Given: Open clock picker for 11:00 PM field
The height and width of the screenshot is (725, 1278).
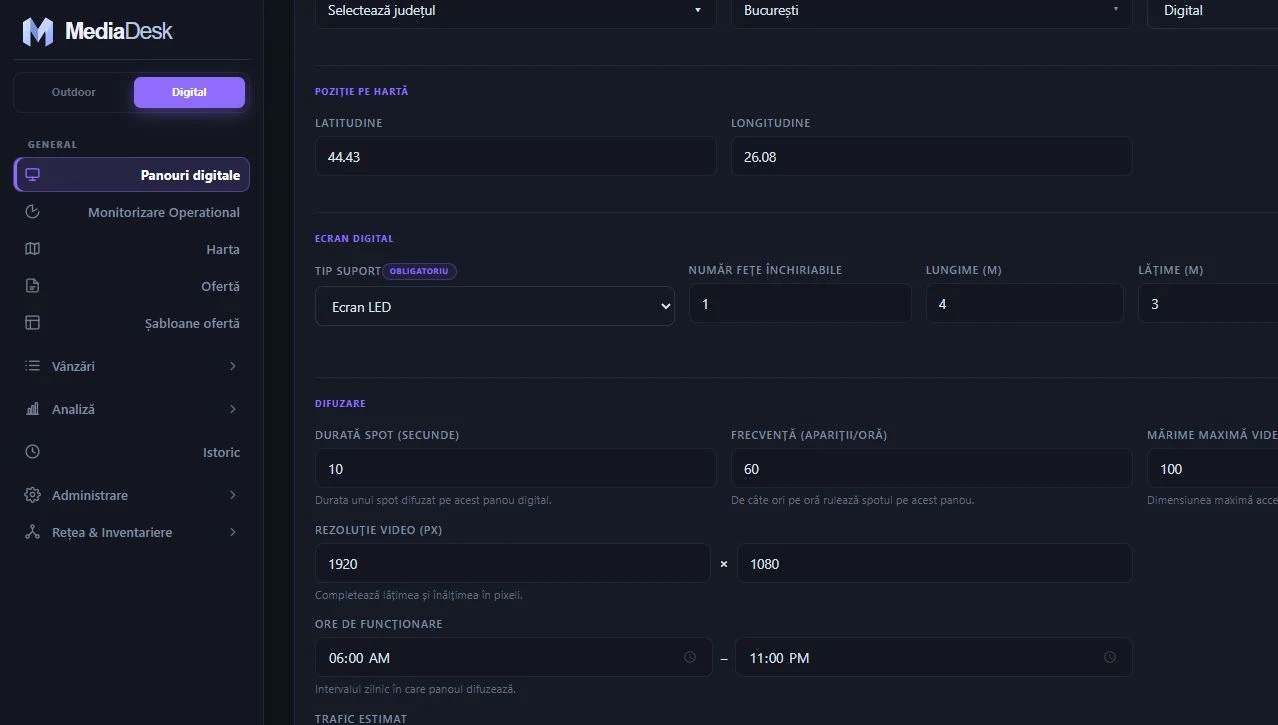Looking at the screenshot, I should [1110, 657].
